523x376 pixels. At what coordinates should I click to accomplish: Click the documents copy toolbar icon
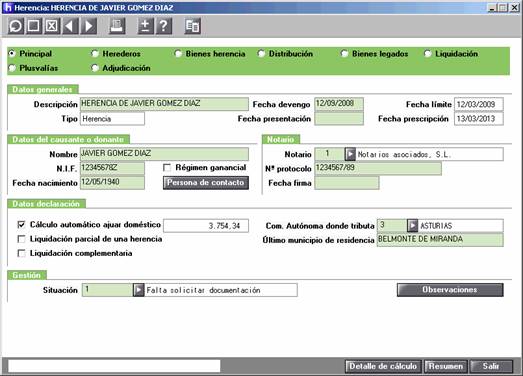coord(192,26)
